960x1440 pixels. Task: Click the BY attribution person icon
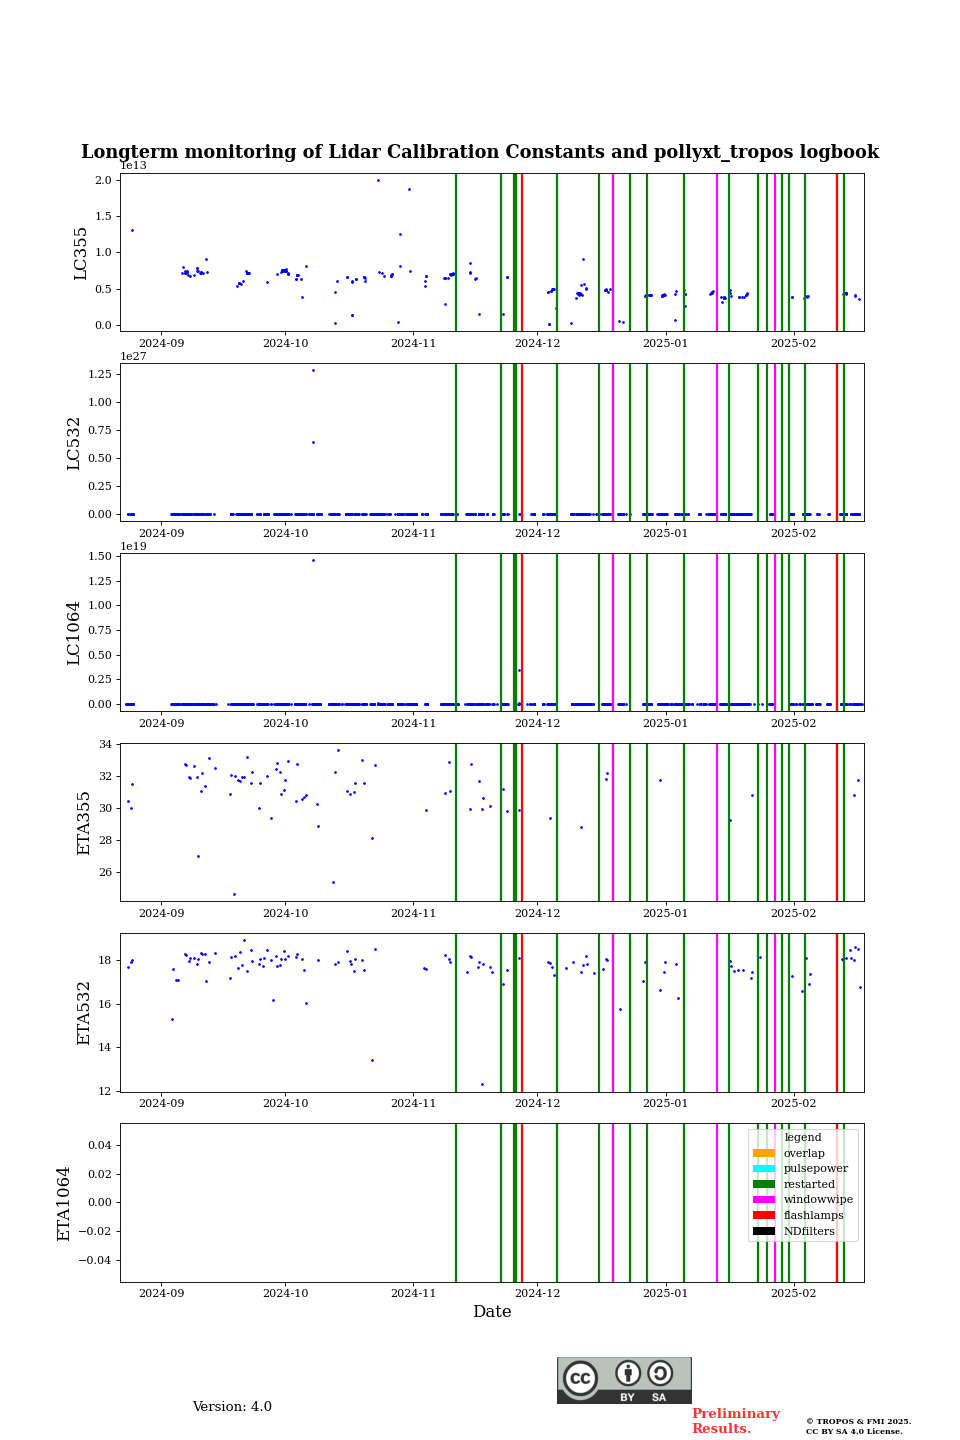(628, 1373)
